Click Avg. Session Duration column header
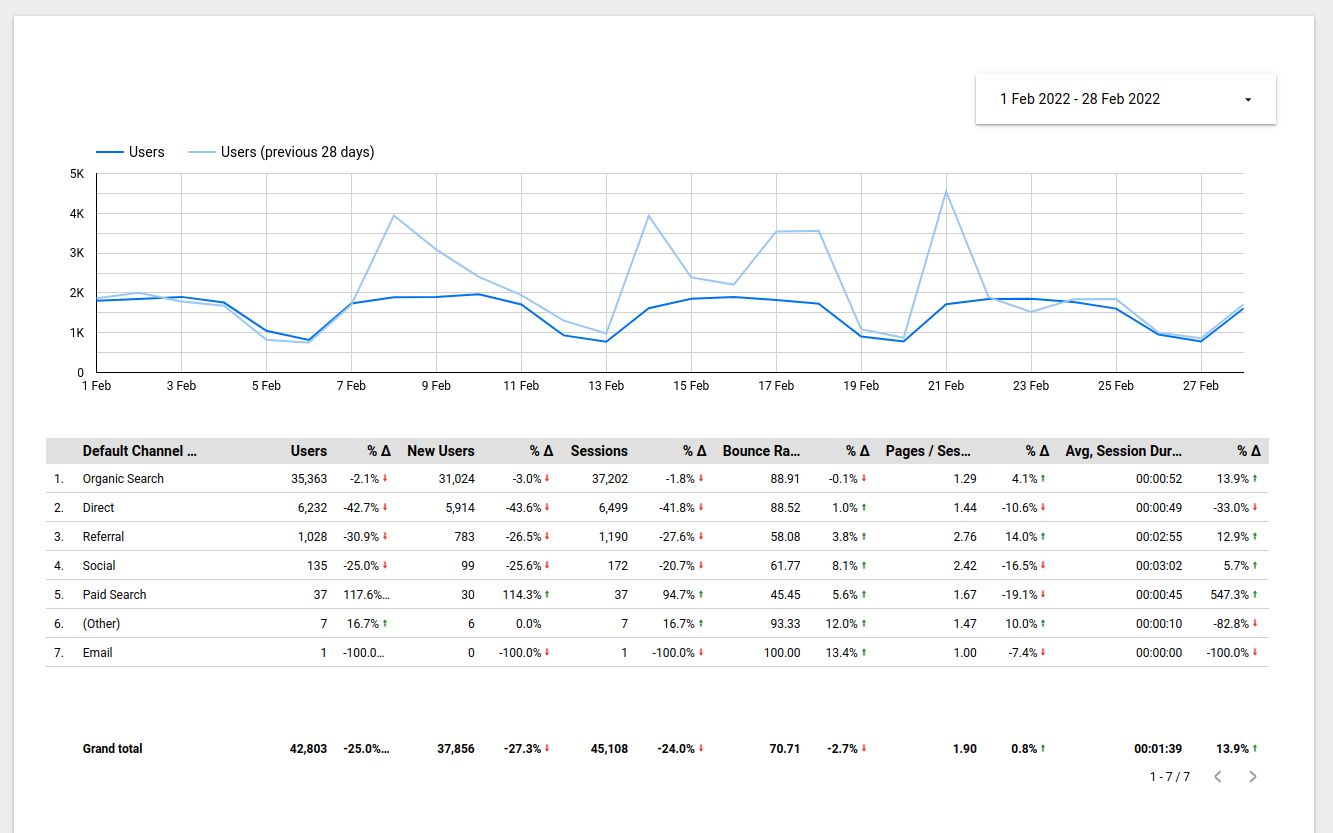Viewport: 1333px width, 833px height. [x=1123, y=451]
